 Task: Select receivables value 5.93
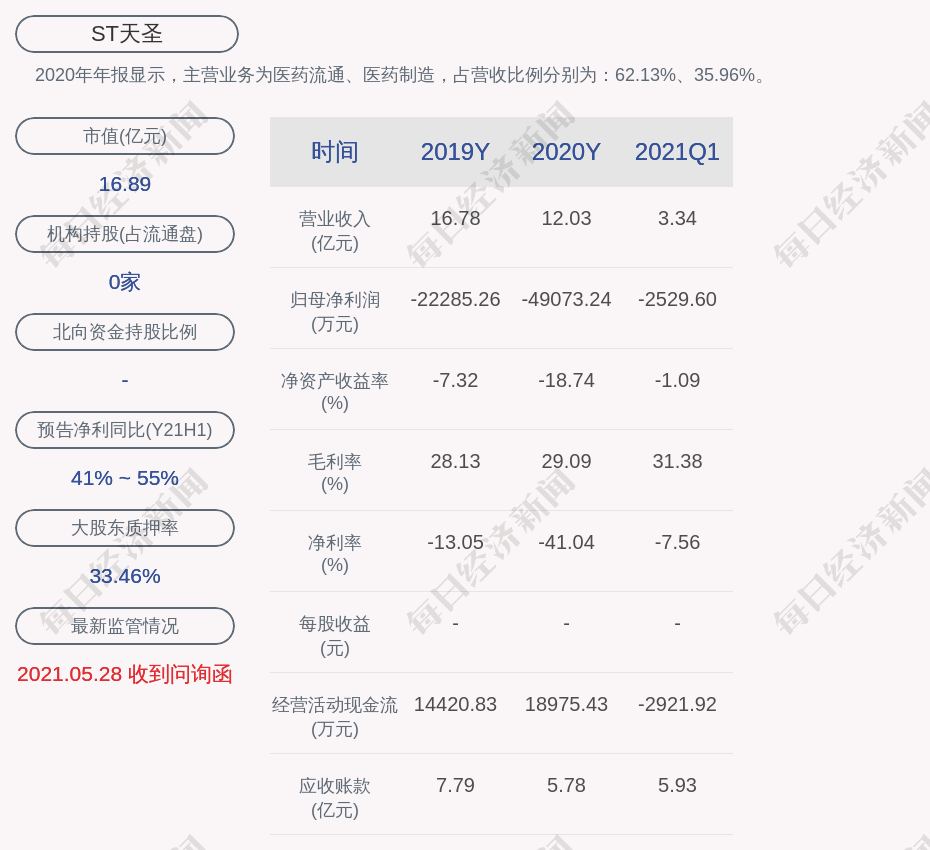pos(677,785)
